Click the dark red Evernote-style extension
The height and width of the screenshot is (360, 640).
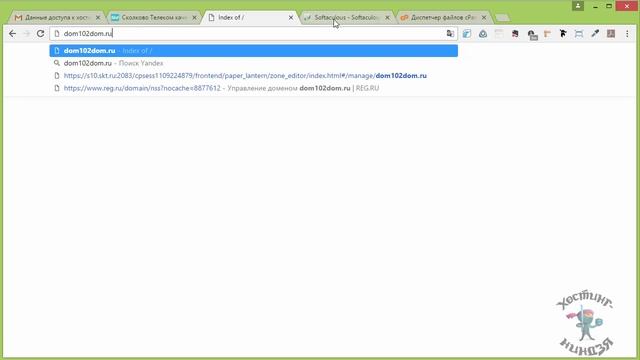coord(515,34)
